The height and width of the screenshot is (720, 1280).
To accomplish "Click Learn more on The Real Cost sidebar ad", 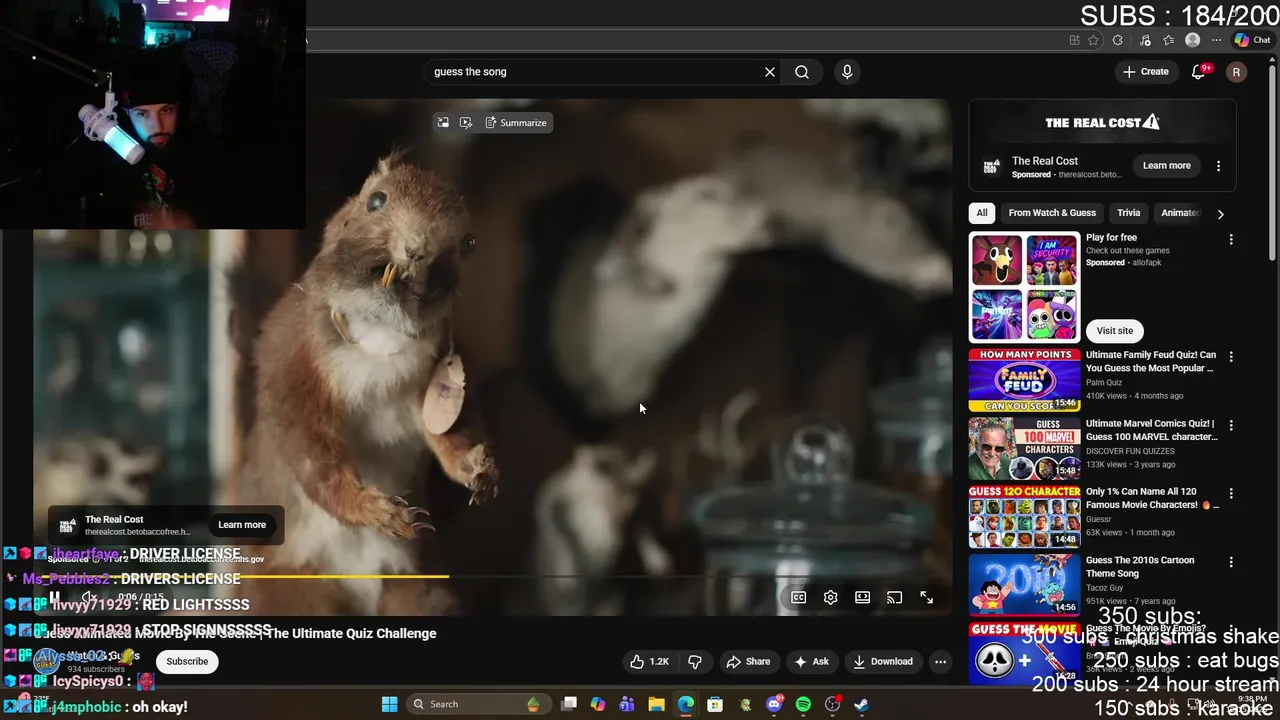I will tap(1167, 166).
